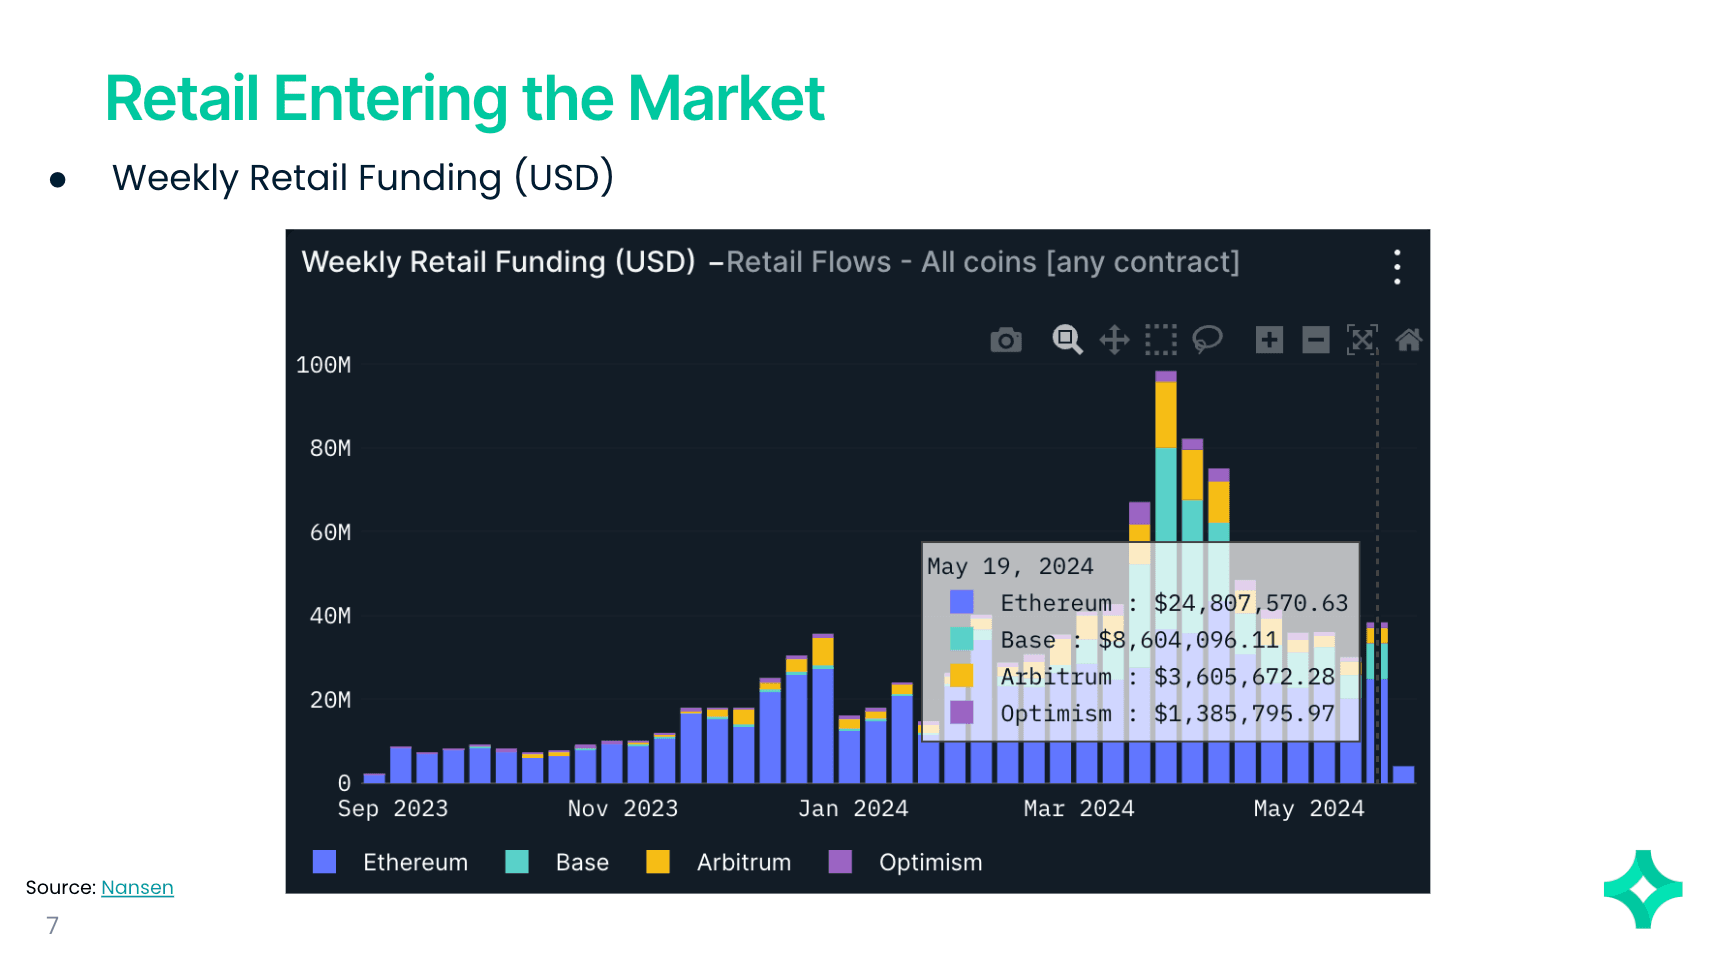Open the three-dot chart options menu
Viewport: 1720px width, 966px height.
pos(1397,267)
